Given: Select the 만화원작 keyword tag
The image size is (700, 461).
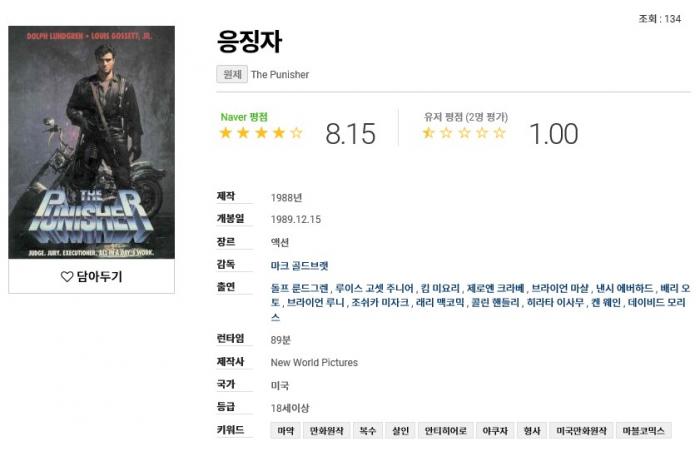Looking at the screenshot, I should (327, 431).
